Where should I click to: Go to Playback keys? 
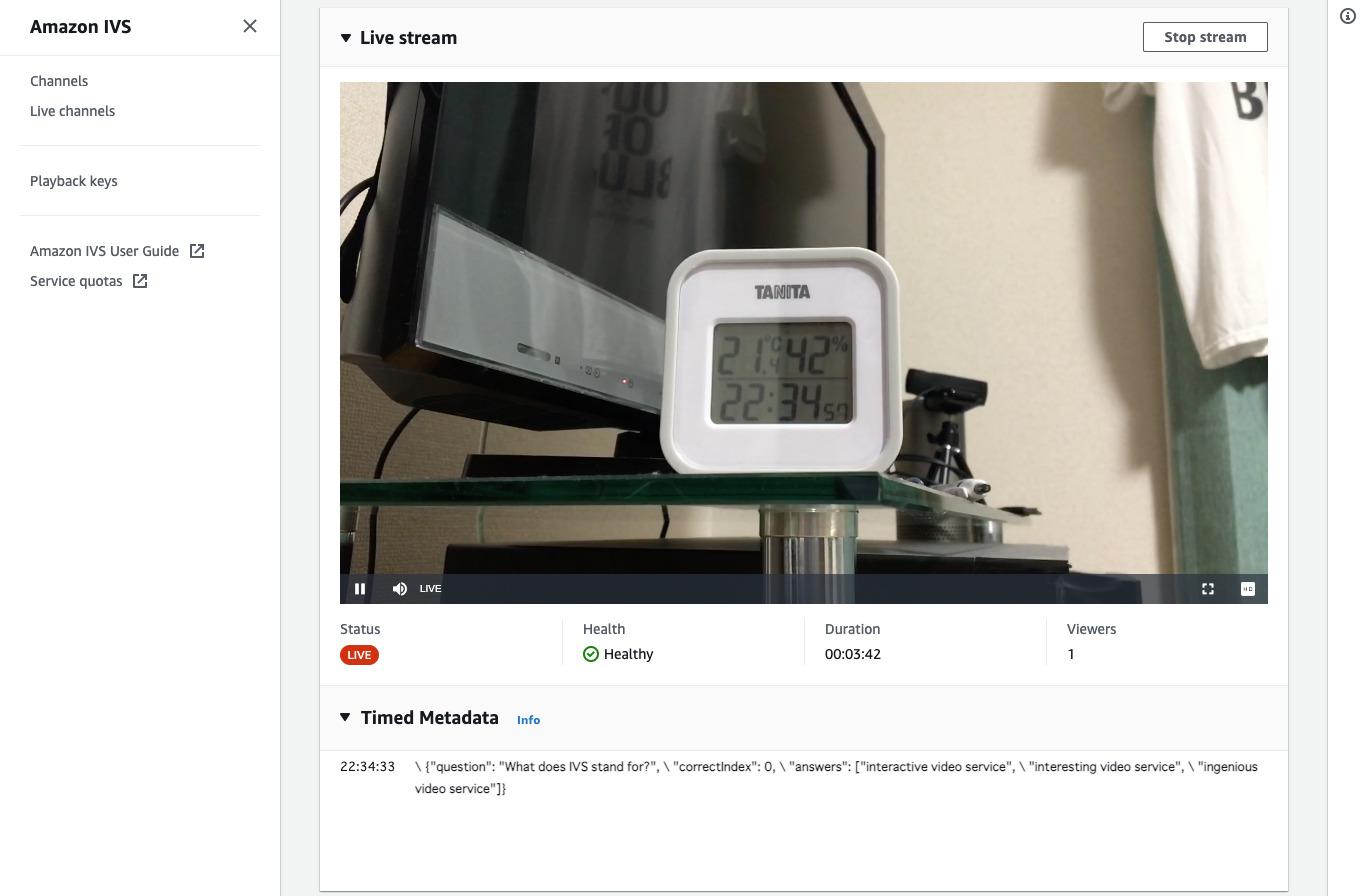point(74,181)
